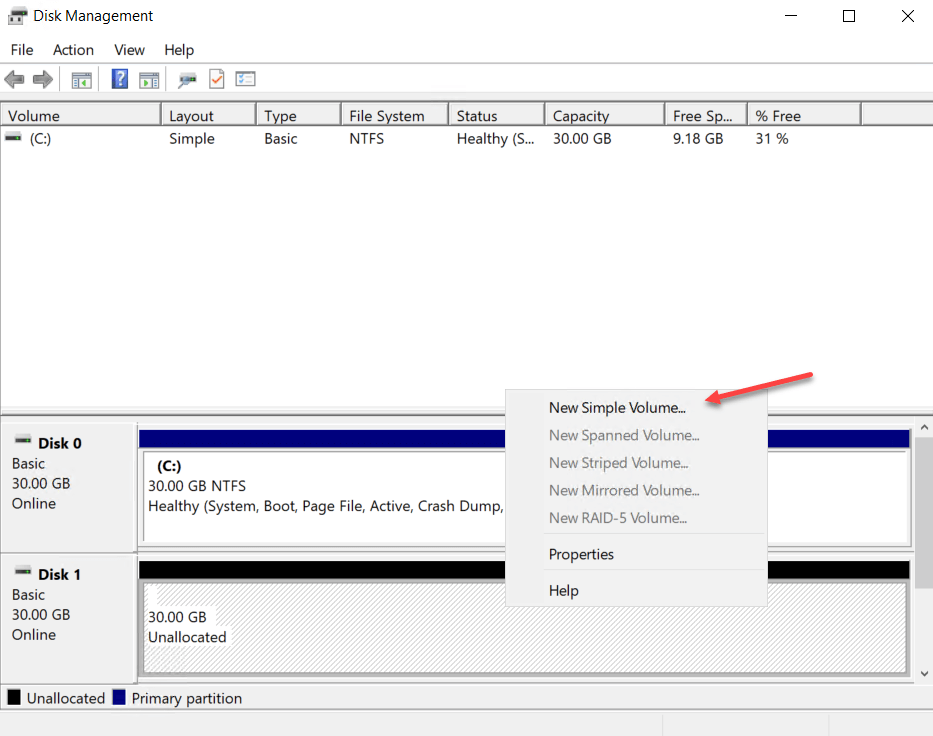933x736 pixels.
Task: Sort by the Capacity column header
Action: tap(603, 116)
